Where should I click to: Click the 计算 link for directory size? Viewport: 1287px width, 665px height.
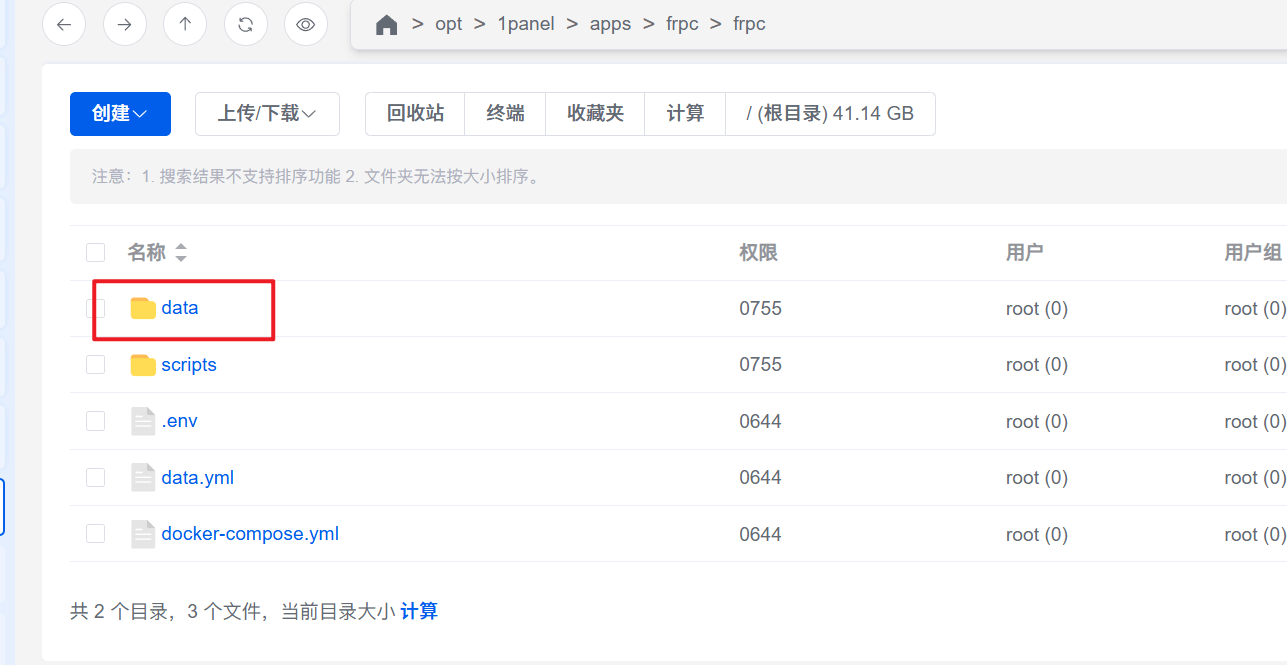click(x=419, y=611)
